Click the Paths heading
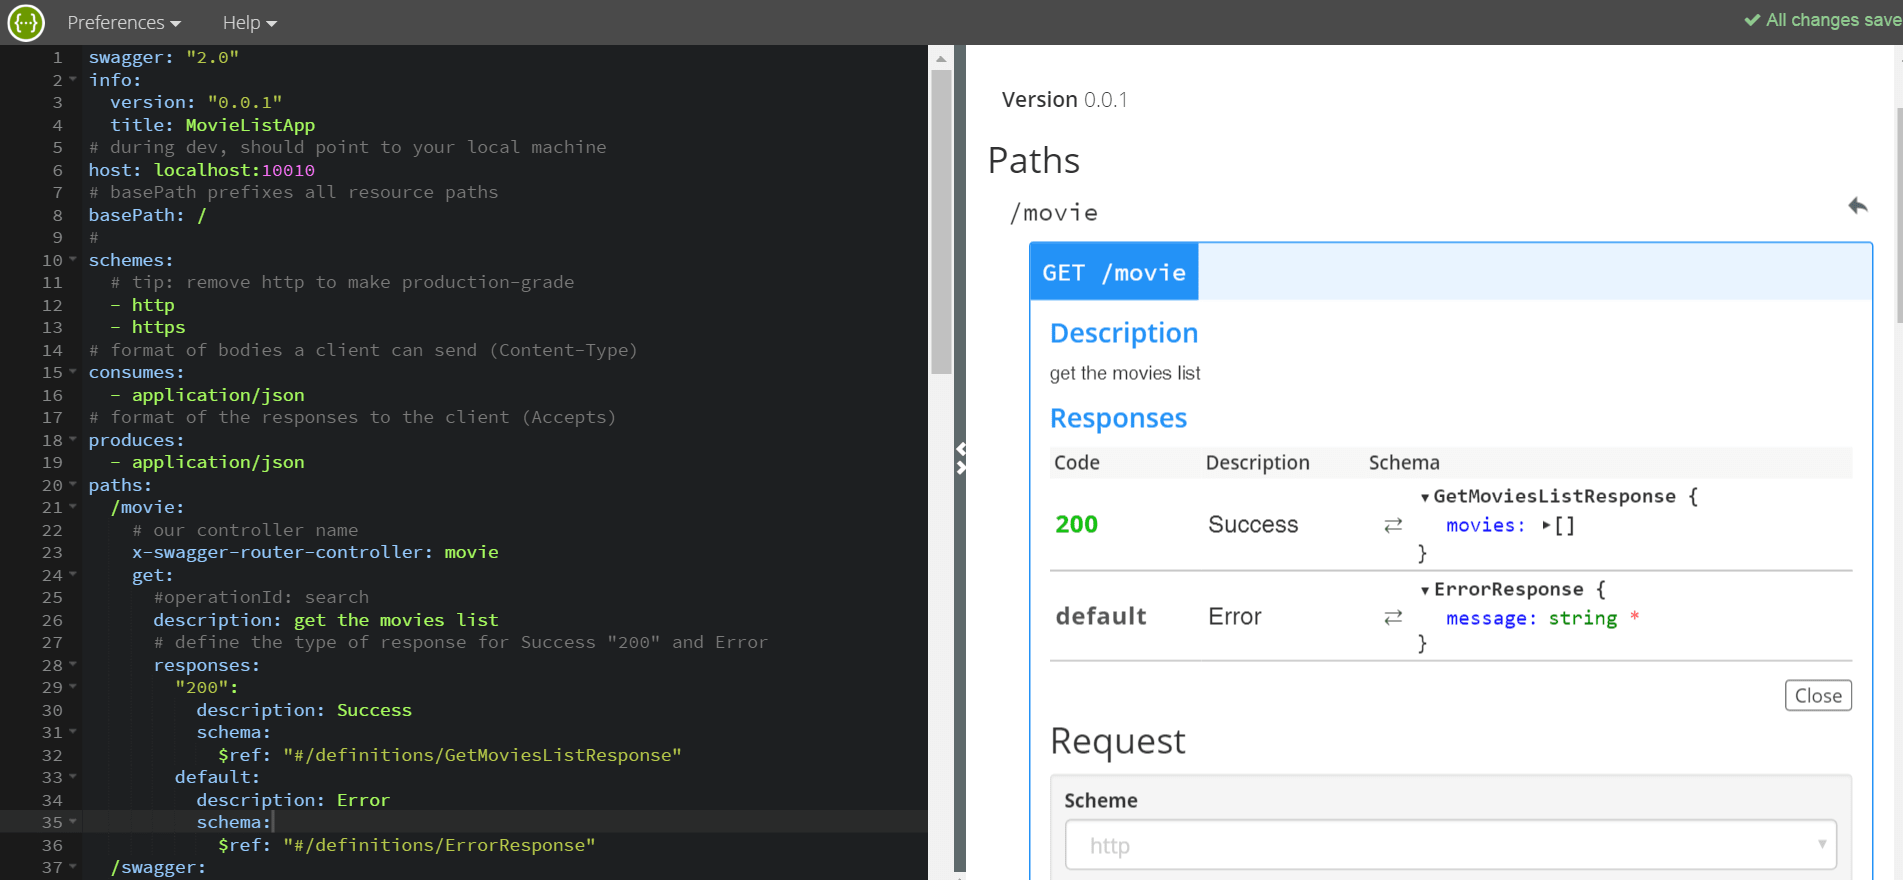This screenshot has width=1903, height=880. click(x=1034, y=160)
